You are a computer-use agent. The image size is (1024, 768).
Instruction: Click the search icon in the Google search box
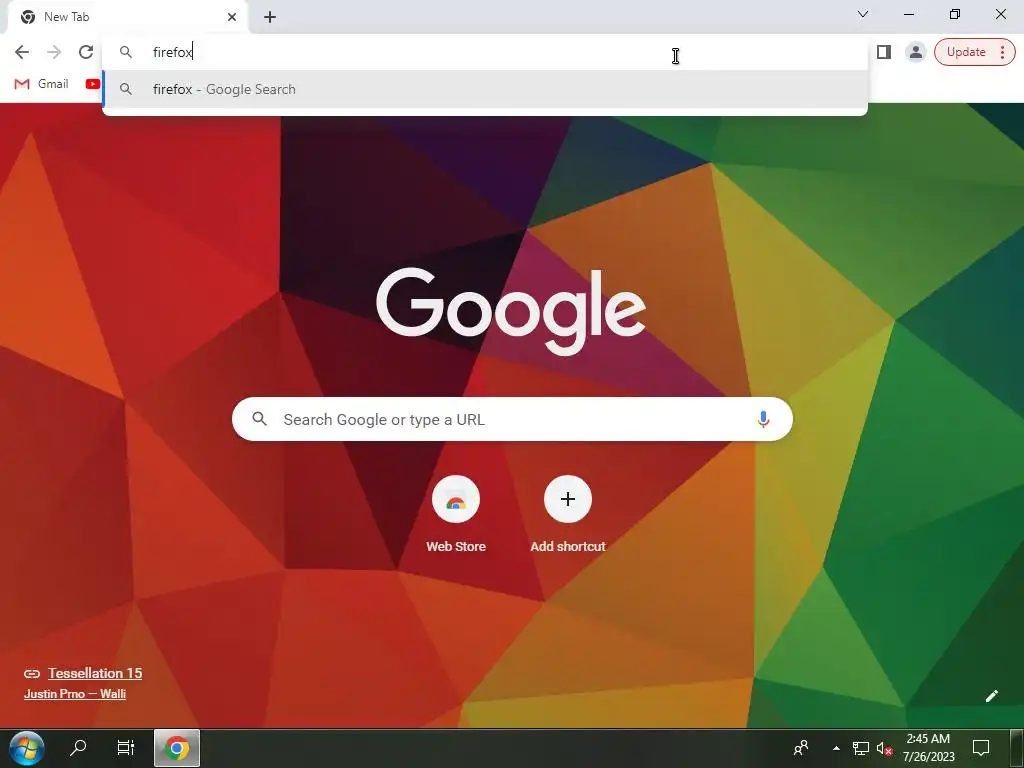(260, 419)
